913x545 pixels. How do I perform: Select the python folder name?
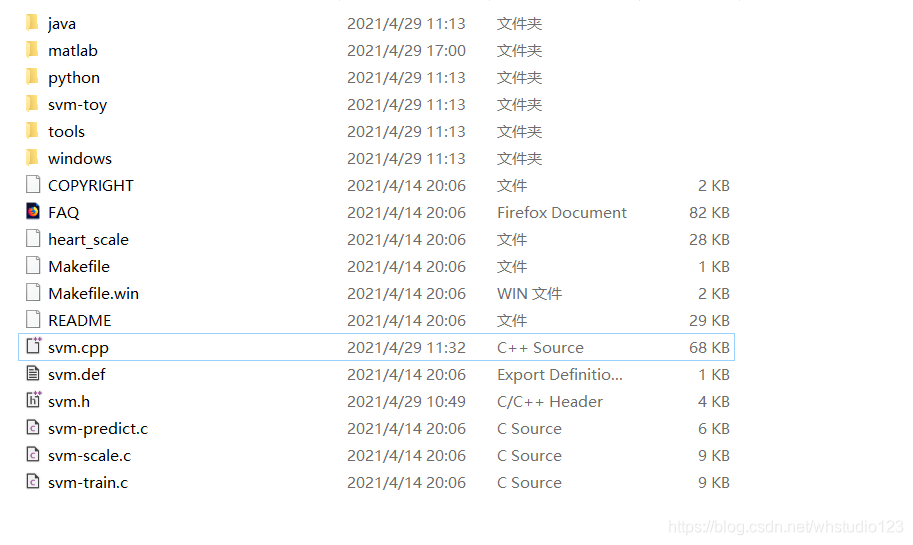click(74, 78)
